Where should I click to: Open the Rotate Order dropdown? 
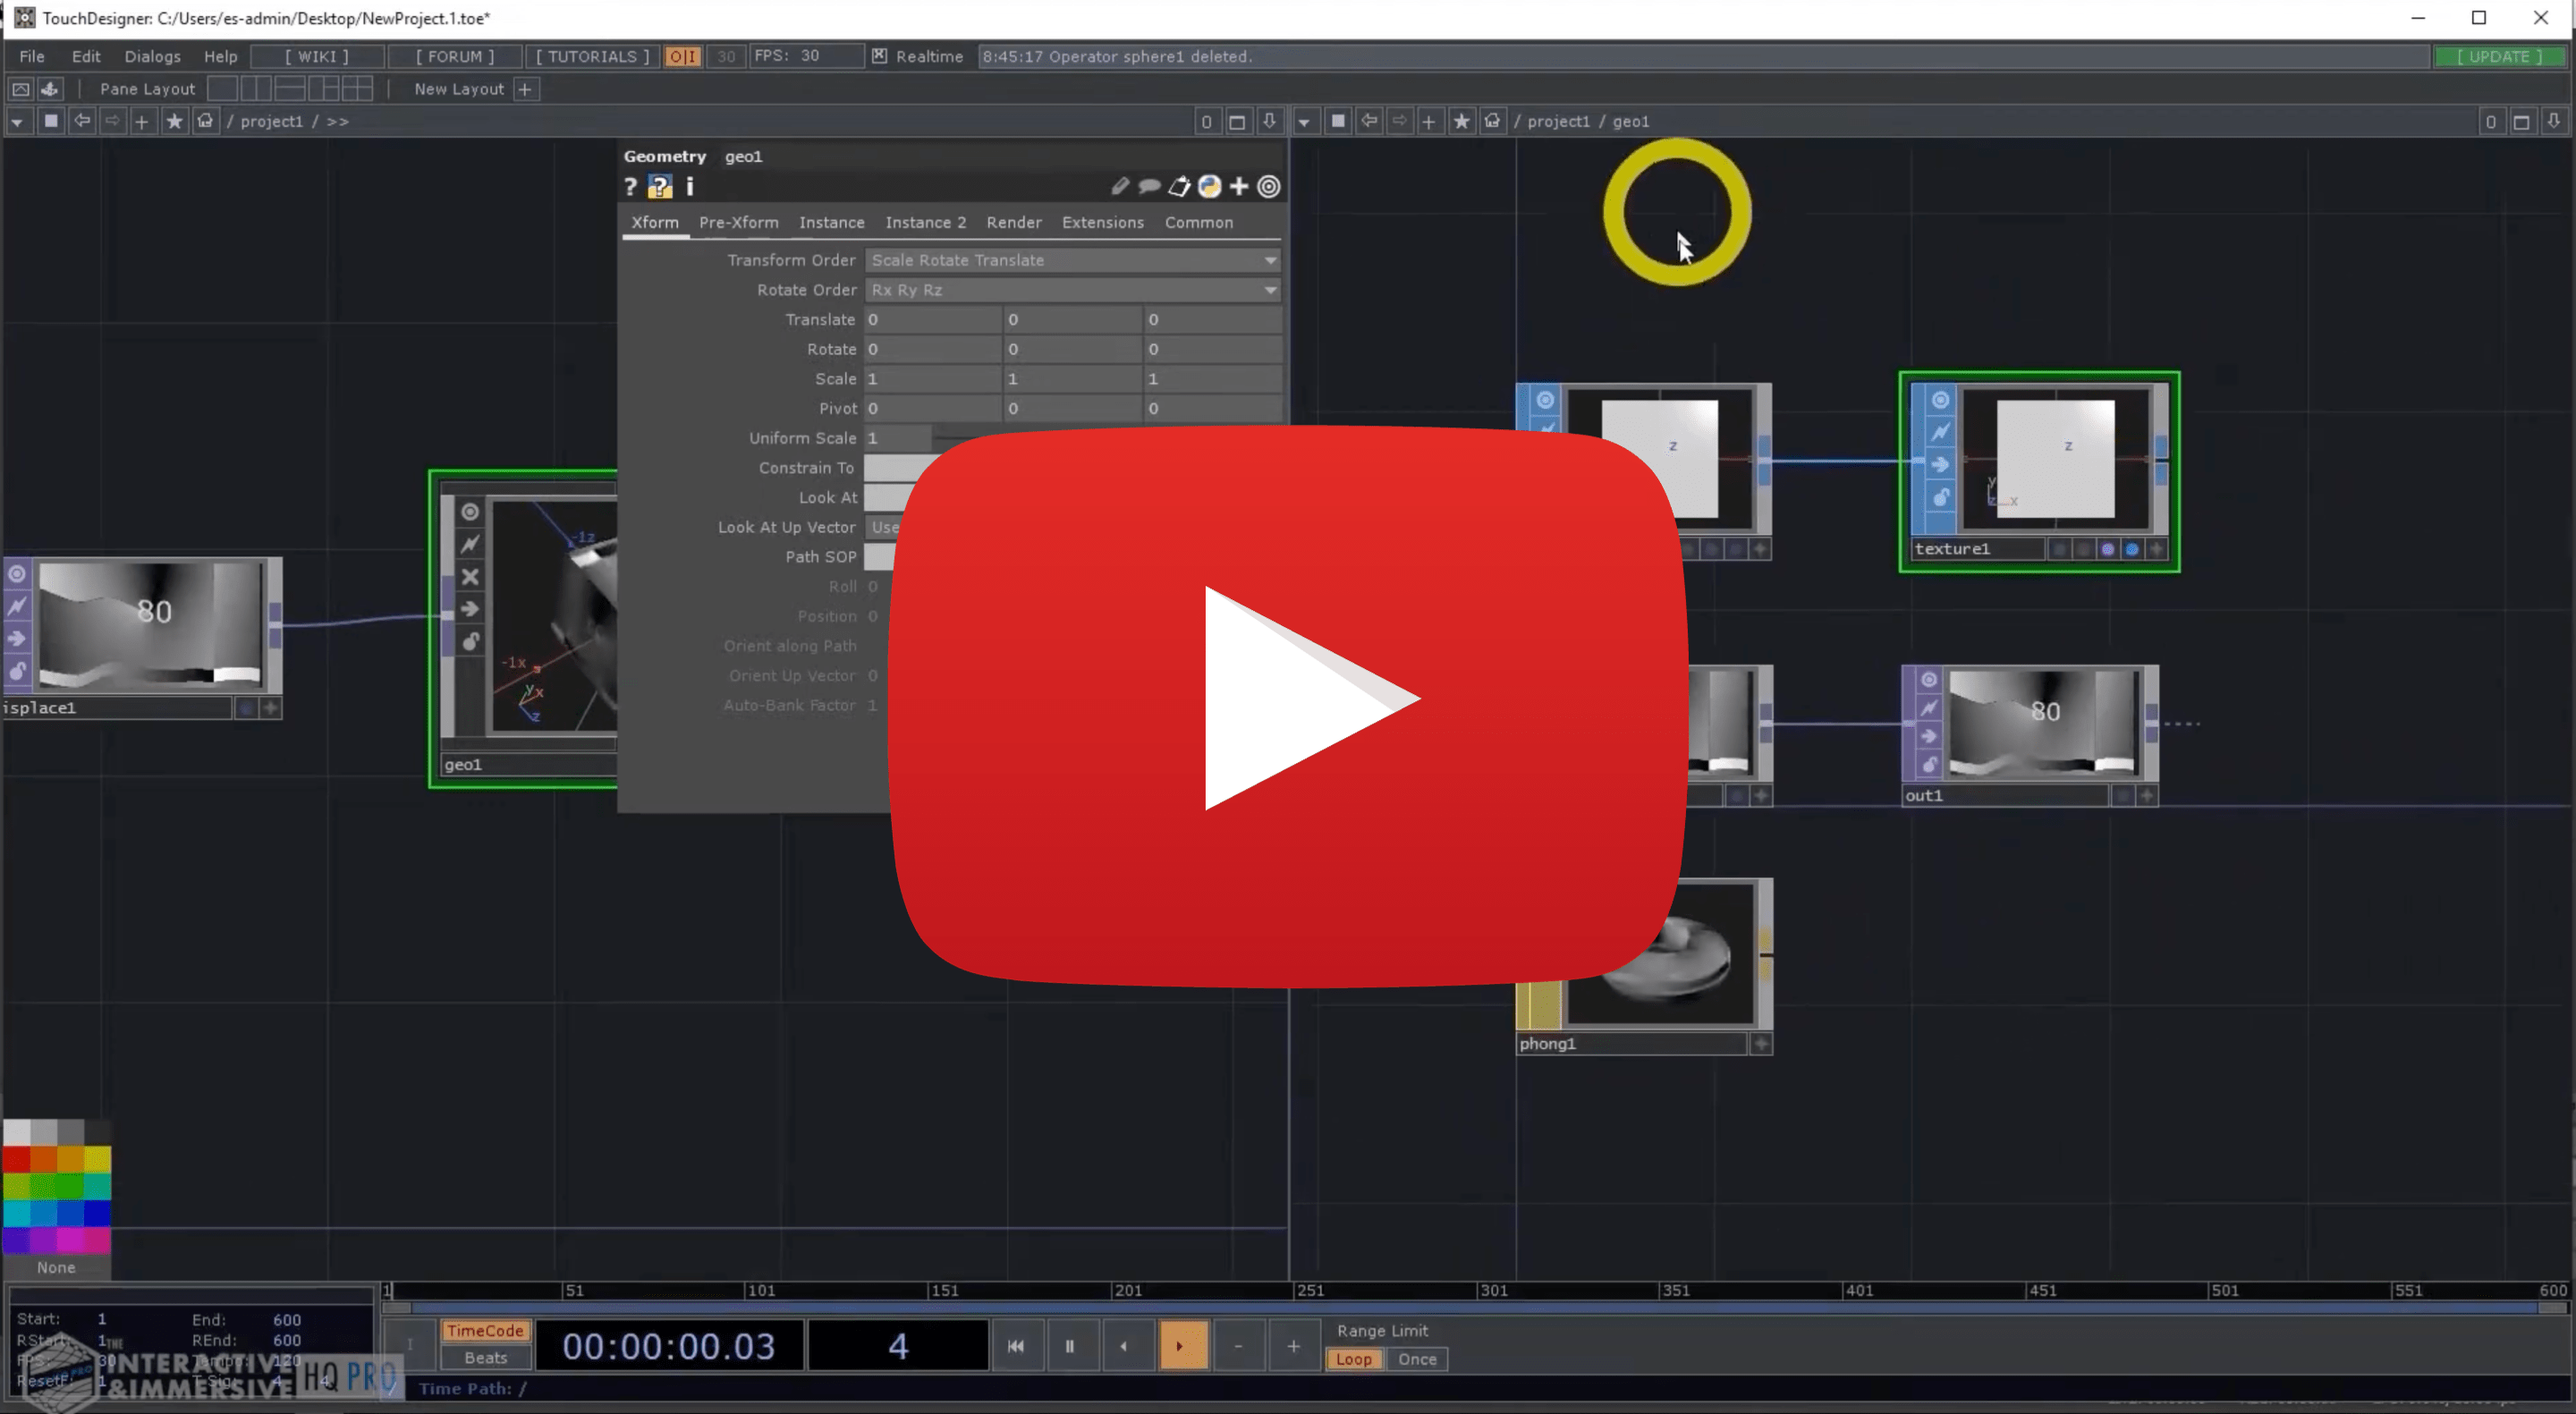click(x=1072, y=290)
